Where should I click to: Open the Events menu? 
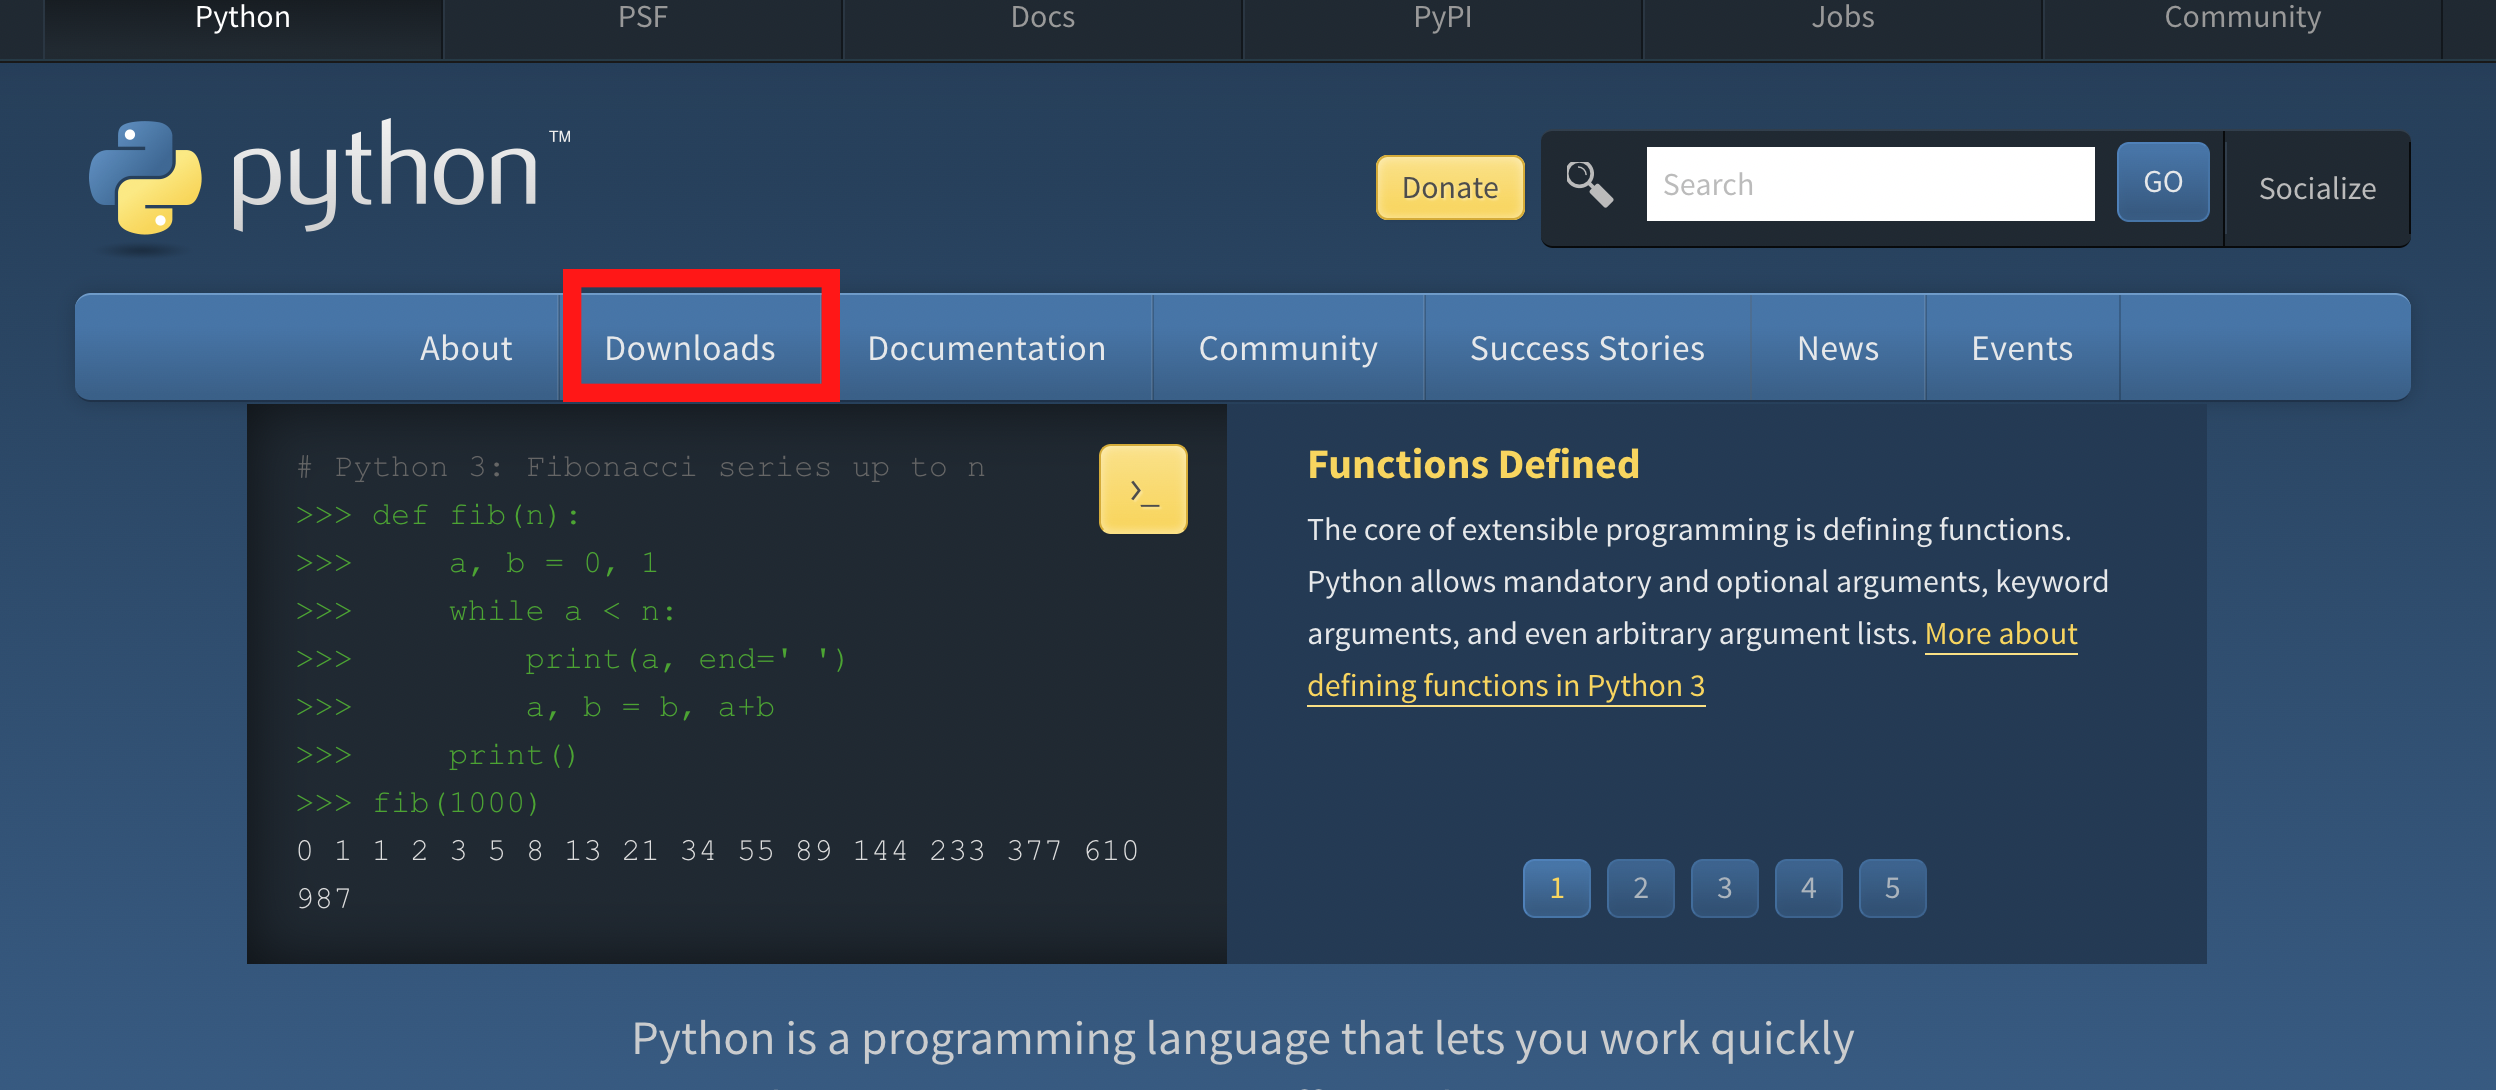click(x=2022, y=348)
